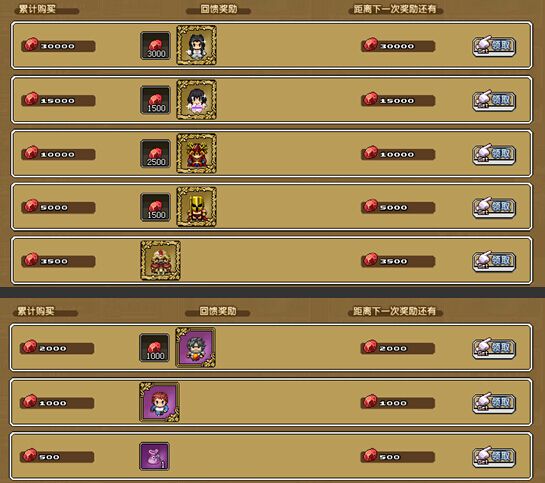Viewport: 545px width, 483px height.
Task: Claim the 30000 gem tier reward
Action: click(494, 46)
